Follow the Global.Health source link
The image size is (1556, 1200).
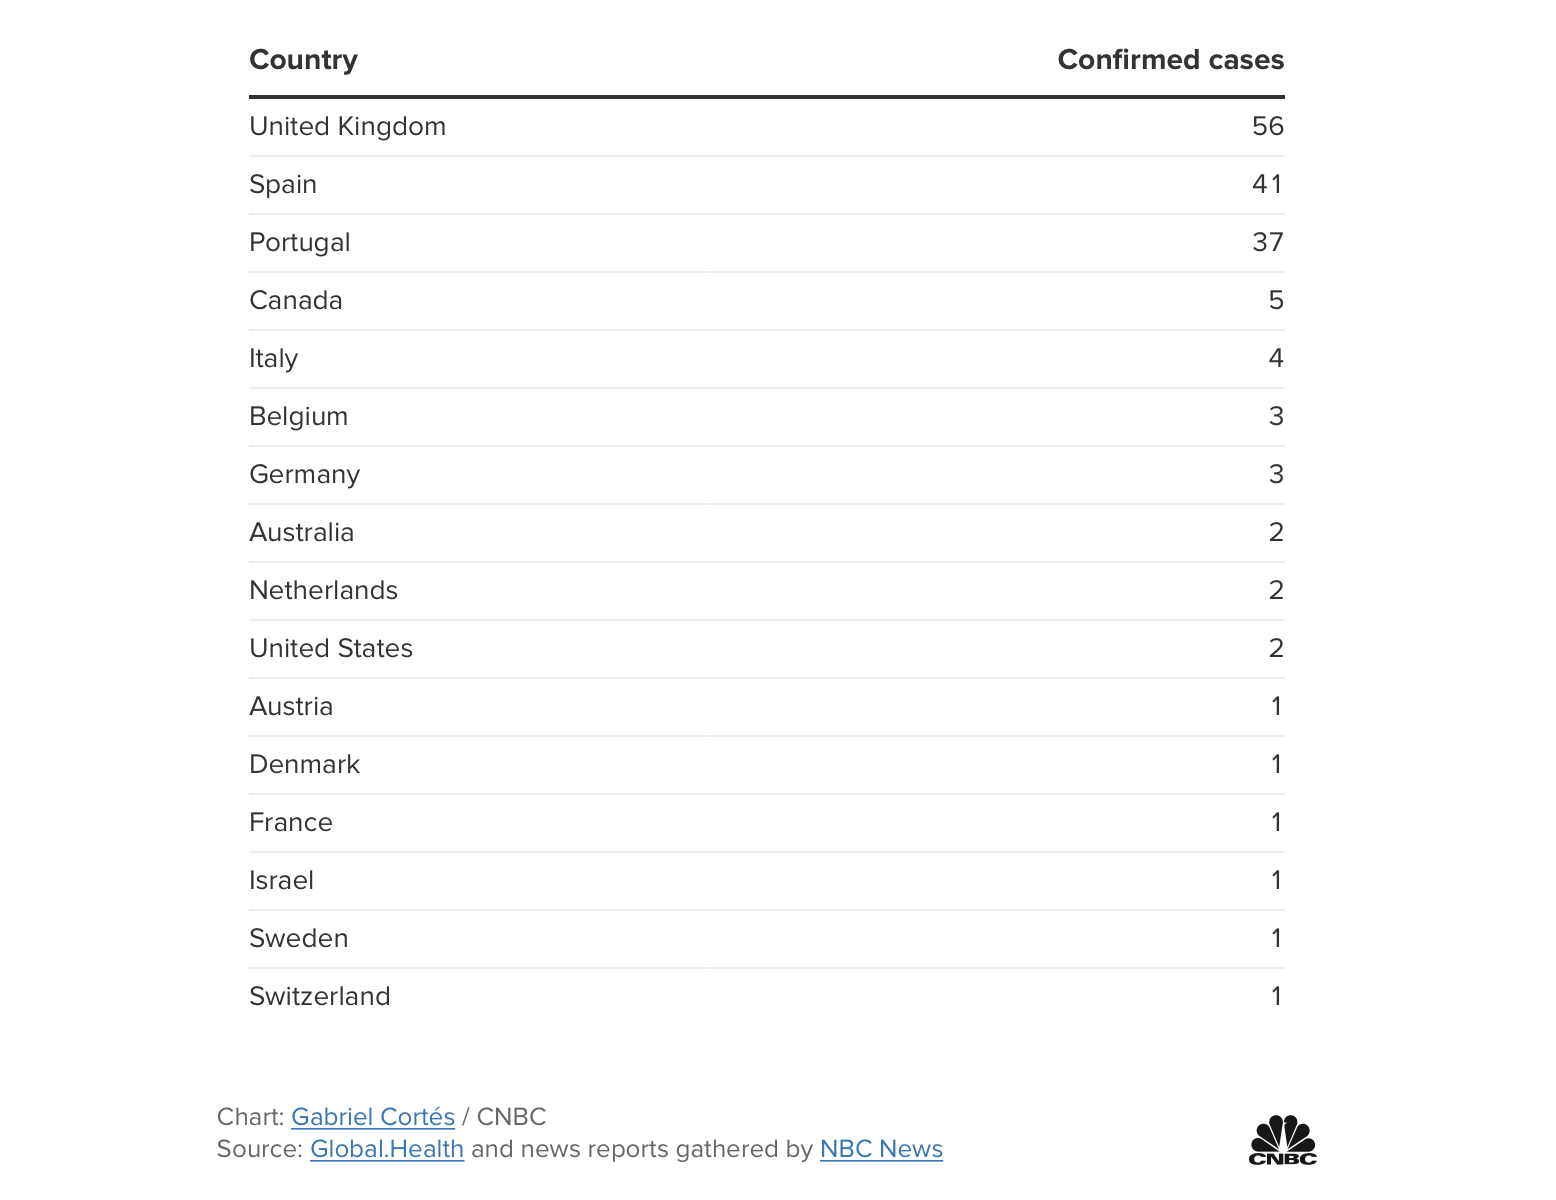tap(386, 1149)
